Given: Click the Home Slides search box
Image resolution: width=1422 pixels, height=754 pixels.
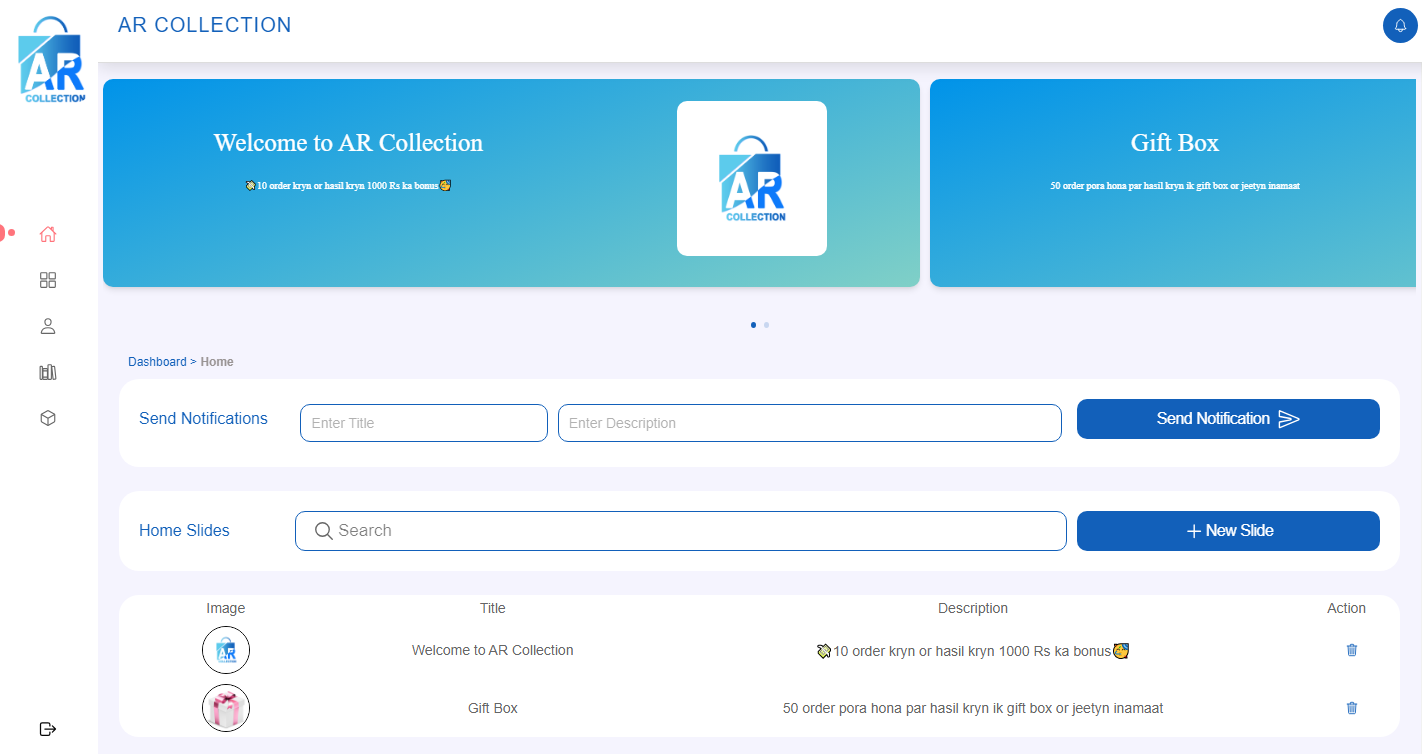Looking at the screenshot, I should click(680, 531).
